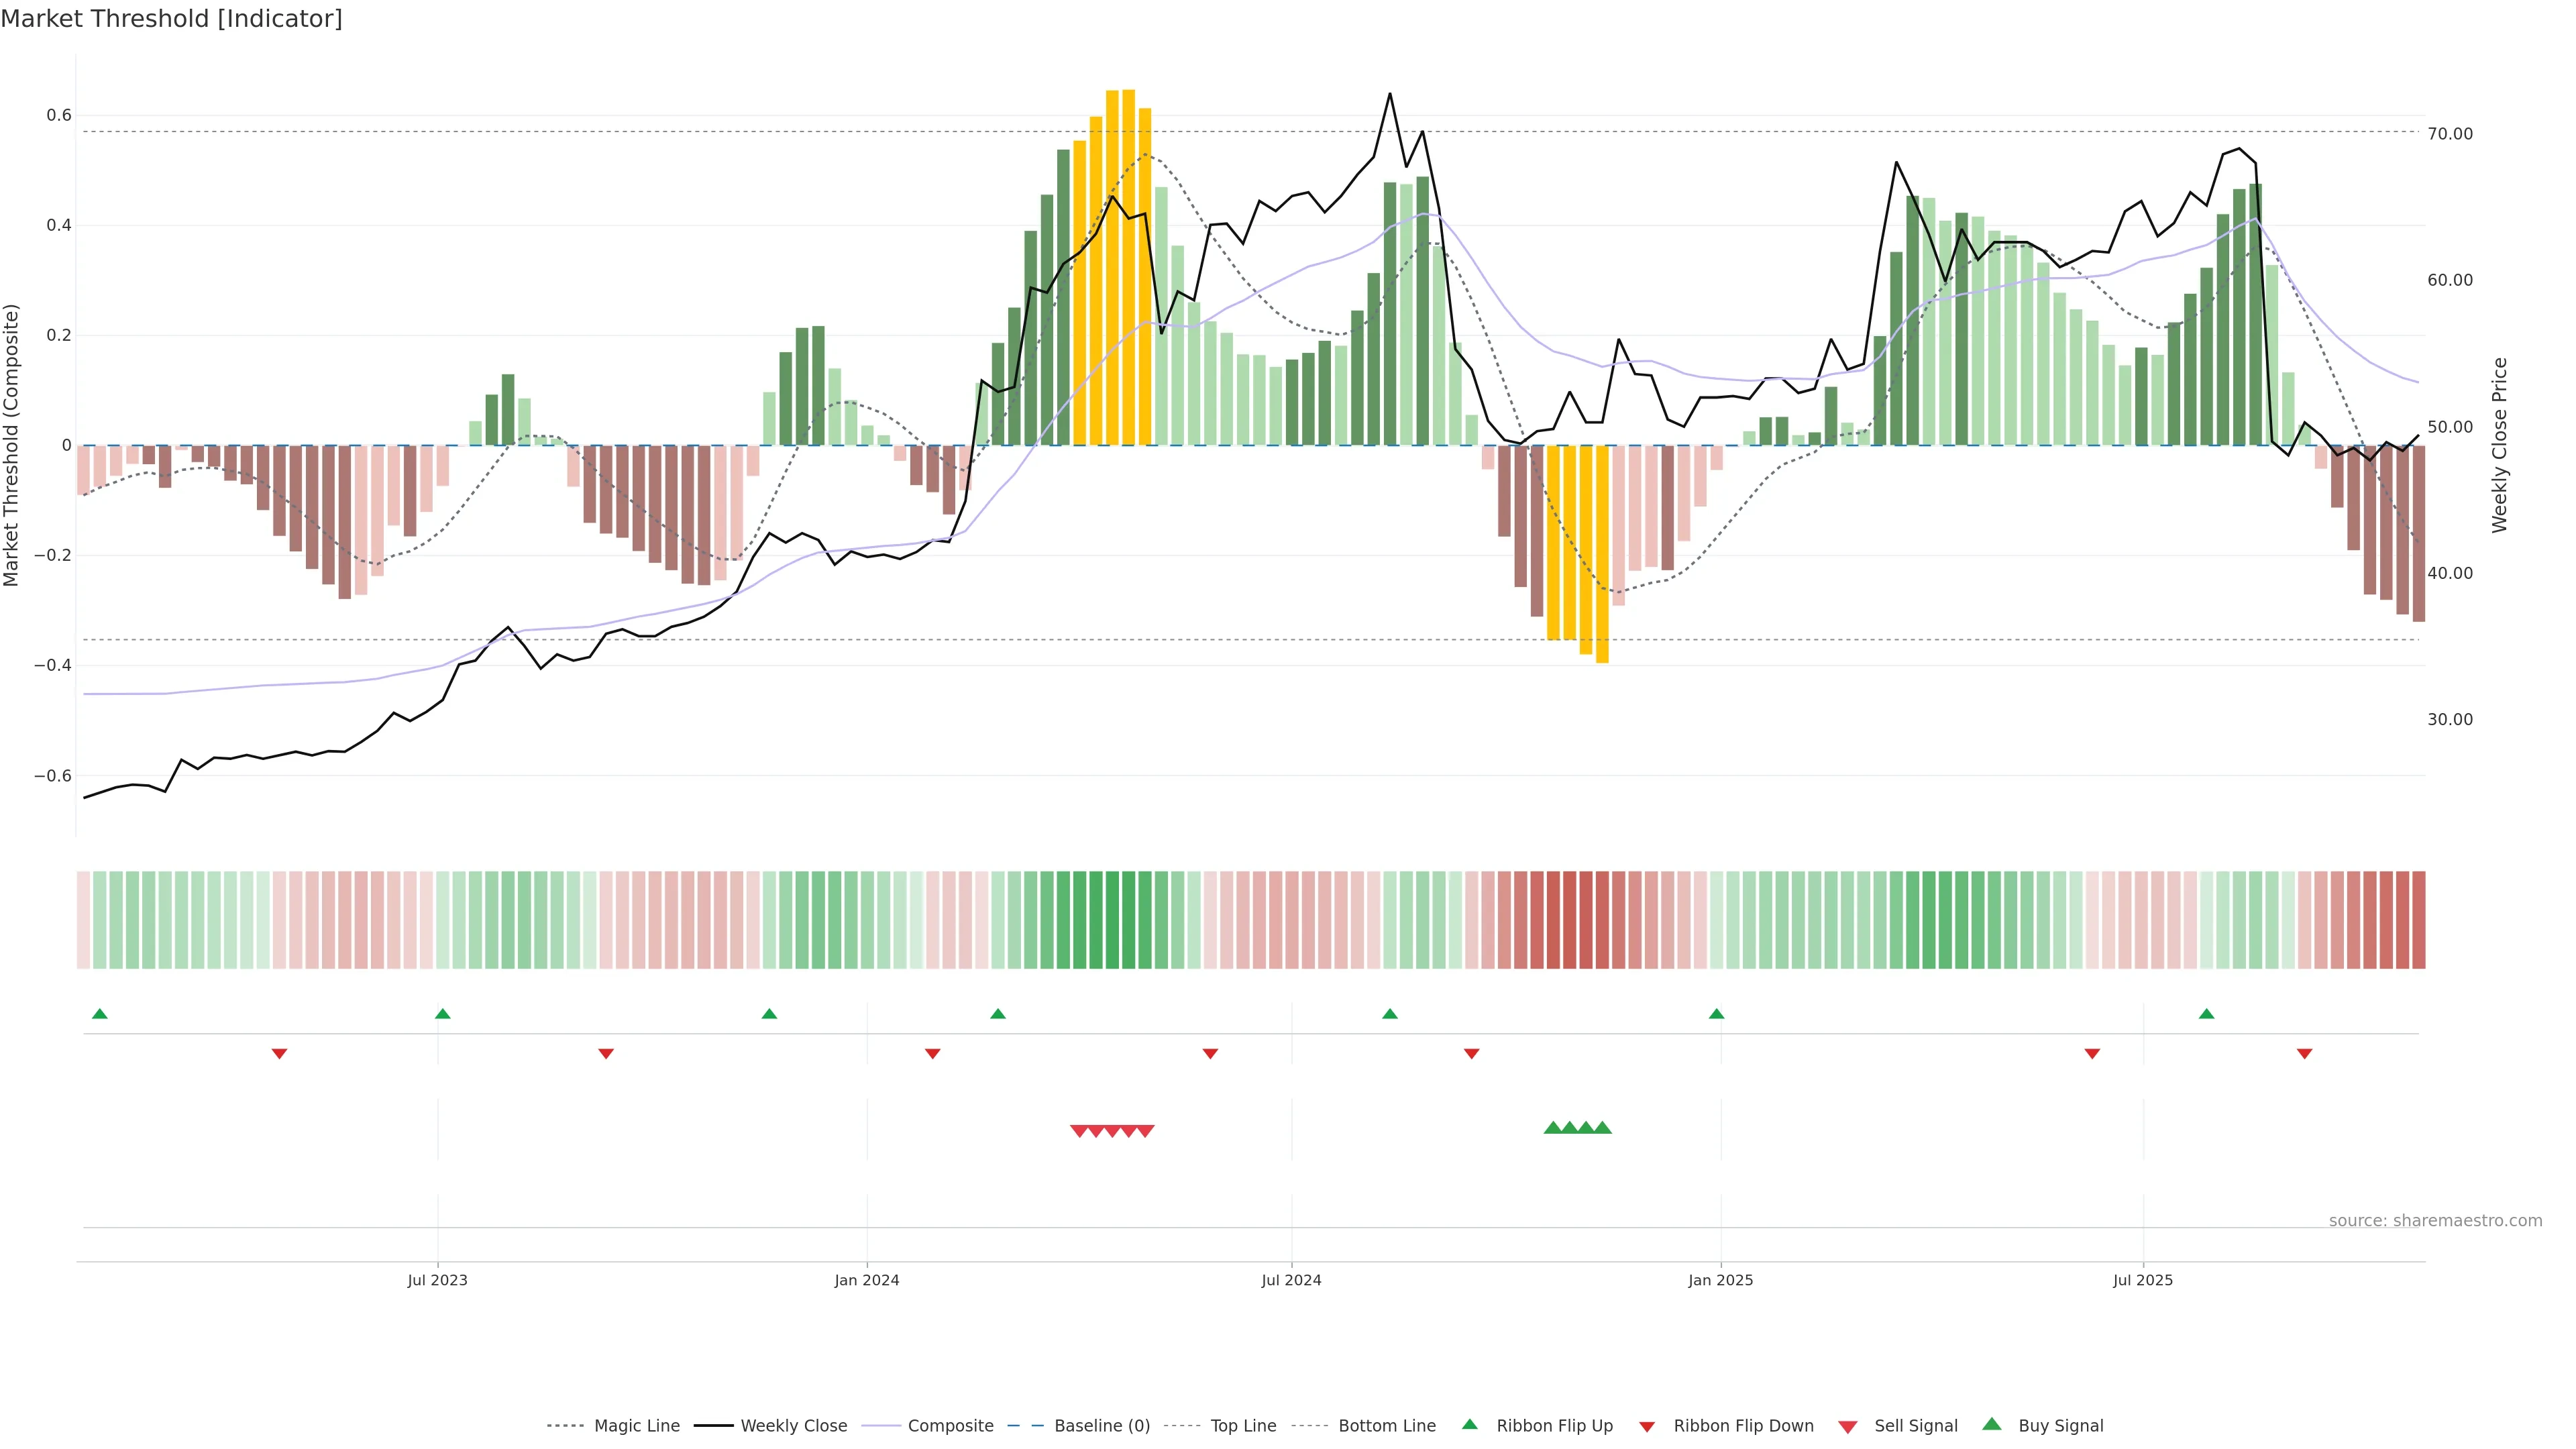The image size is (2576, 1449).
Task: Click the darkest green segment in the ribbon
Action: point(1112,920)
